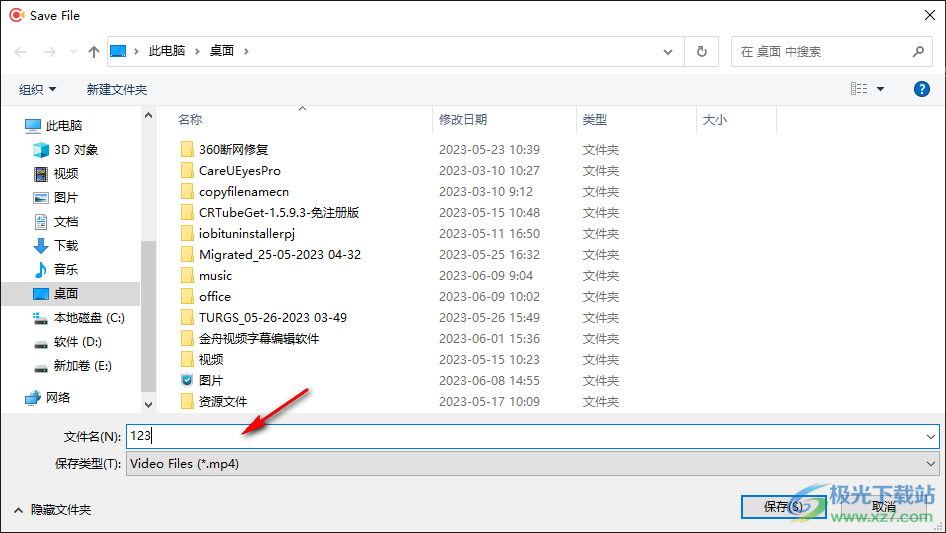The image size is (946, 533).
Task: Select the 图片 folder in file list
Action: tap(211, 381)
